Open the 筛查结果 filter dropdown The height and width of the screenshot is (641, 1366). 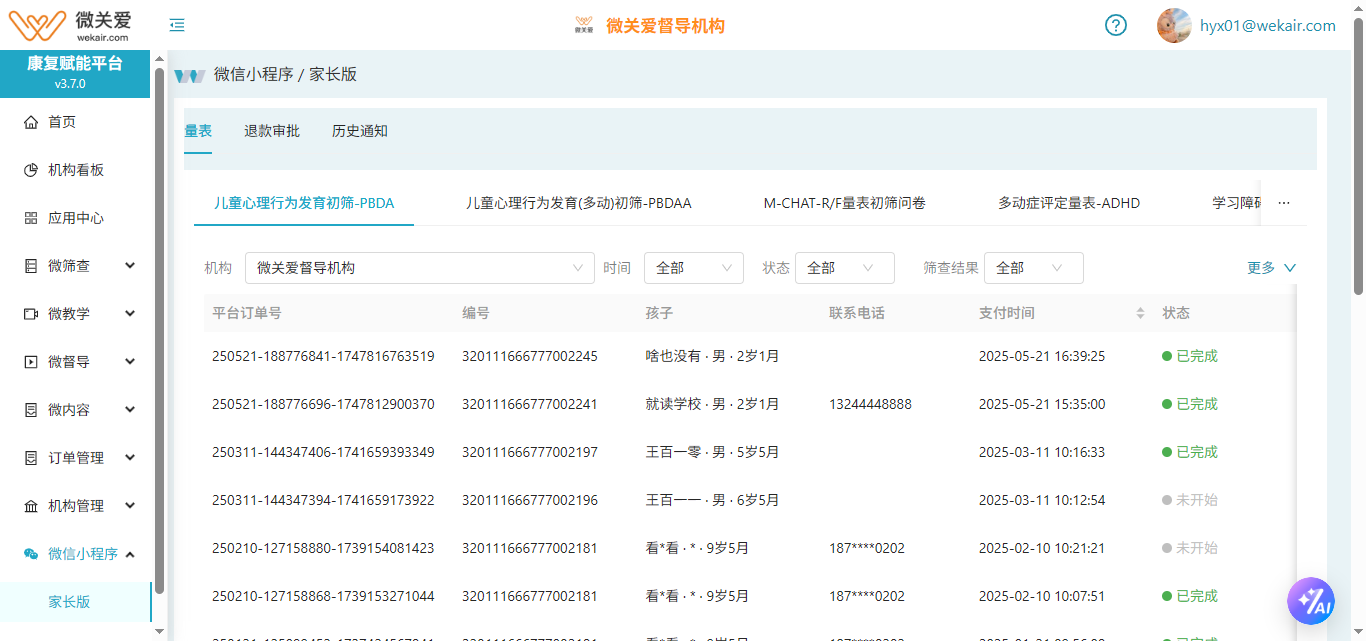pyautogui.click(x=1033, y=268)
